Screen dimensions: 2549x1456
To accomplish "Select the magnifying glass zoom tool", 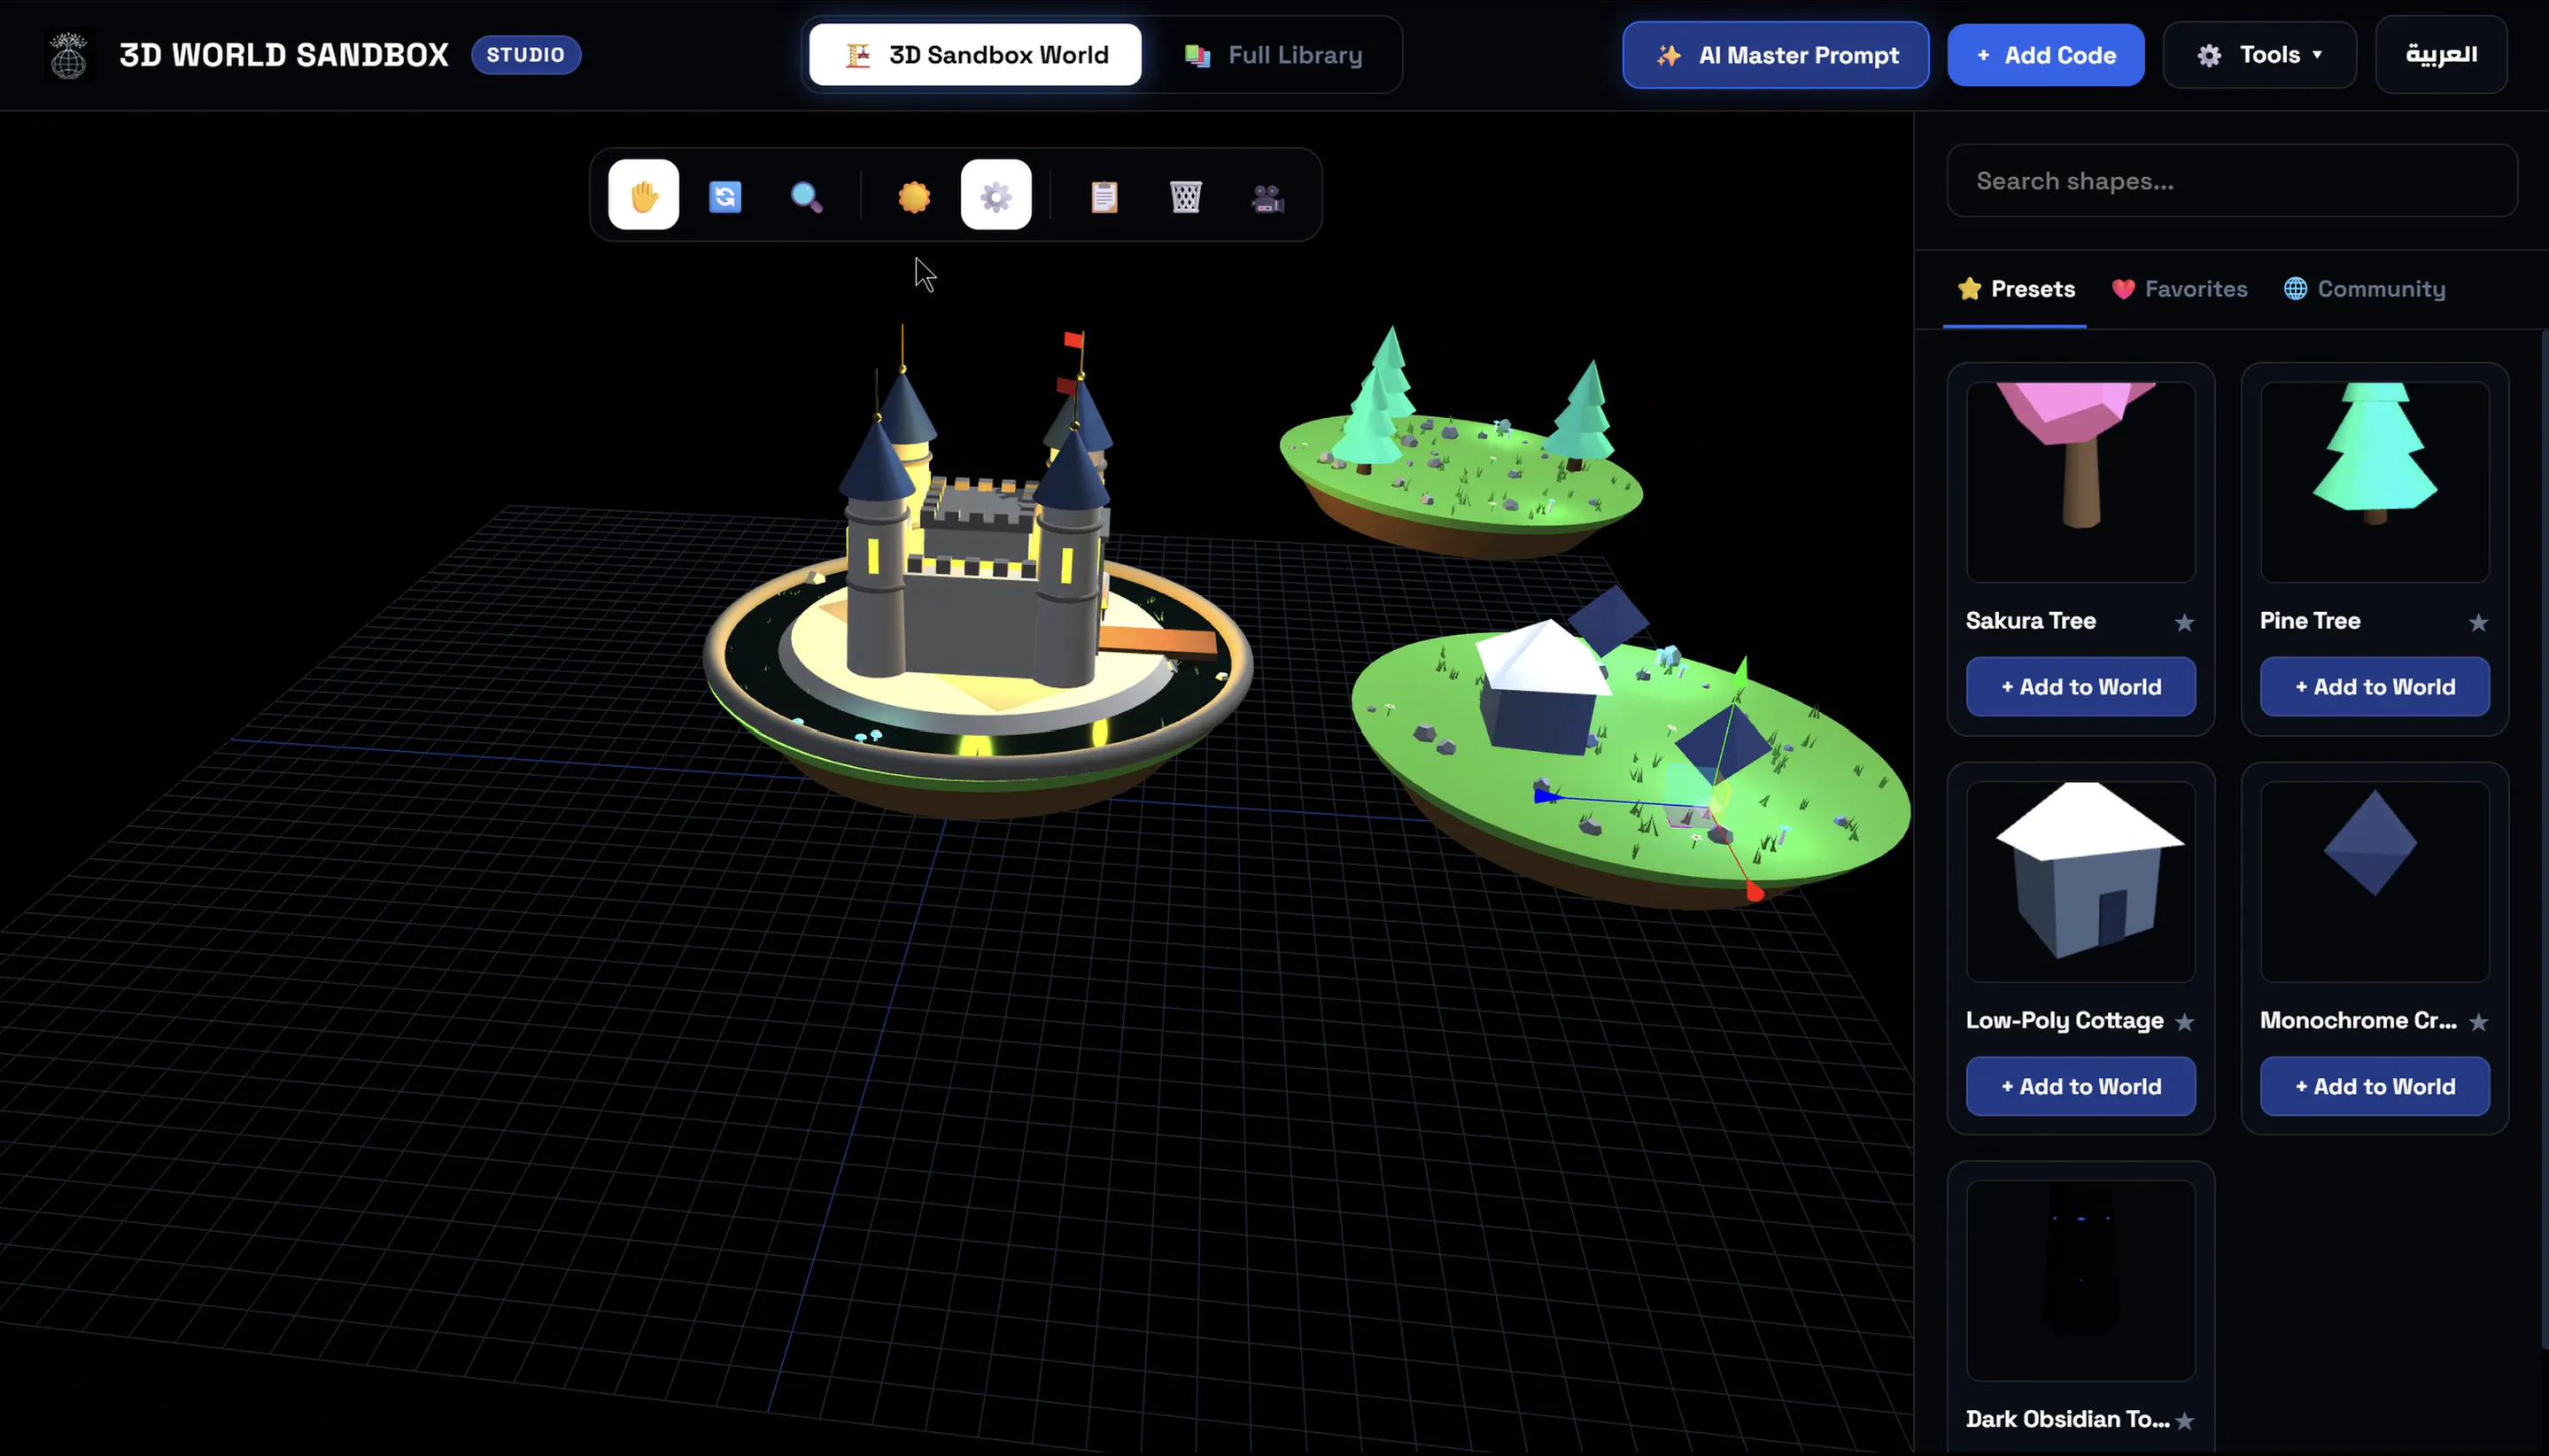I will pos(806,196).
